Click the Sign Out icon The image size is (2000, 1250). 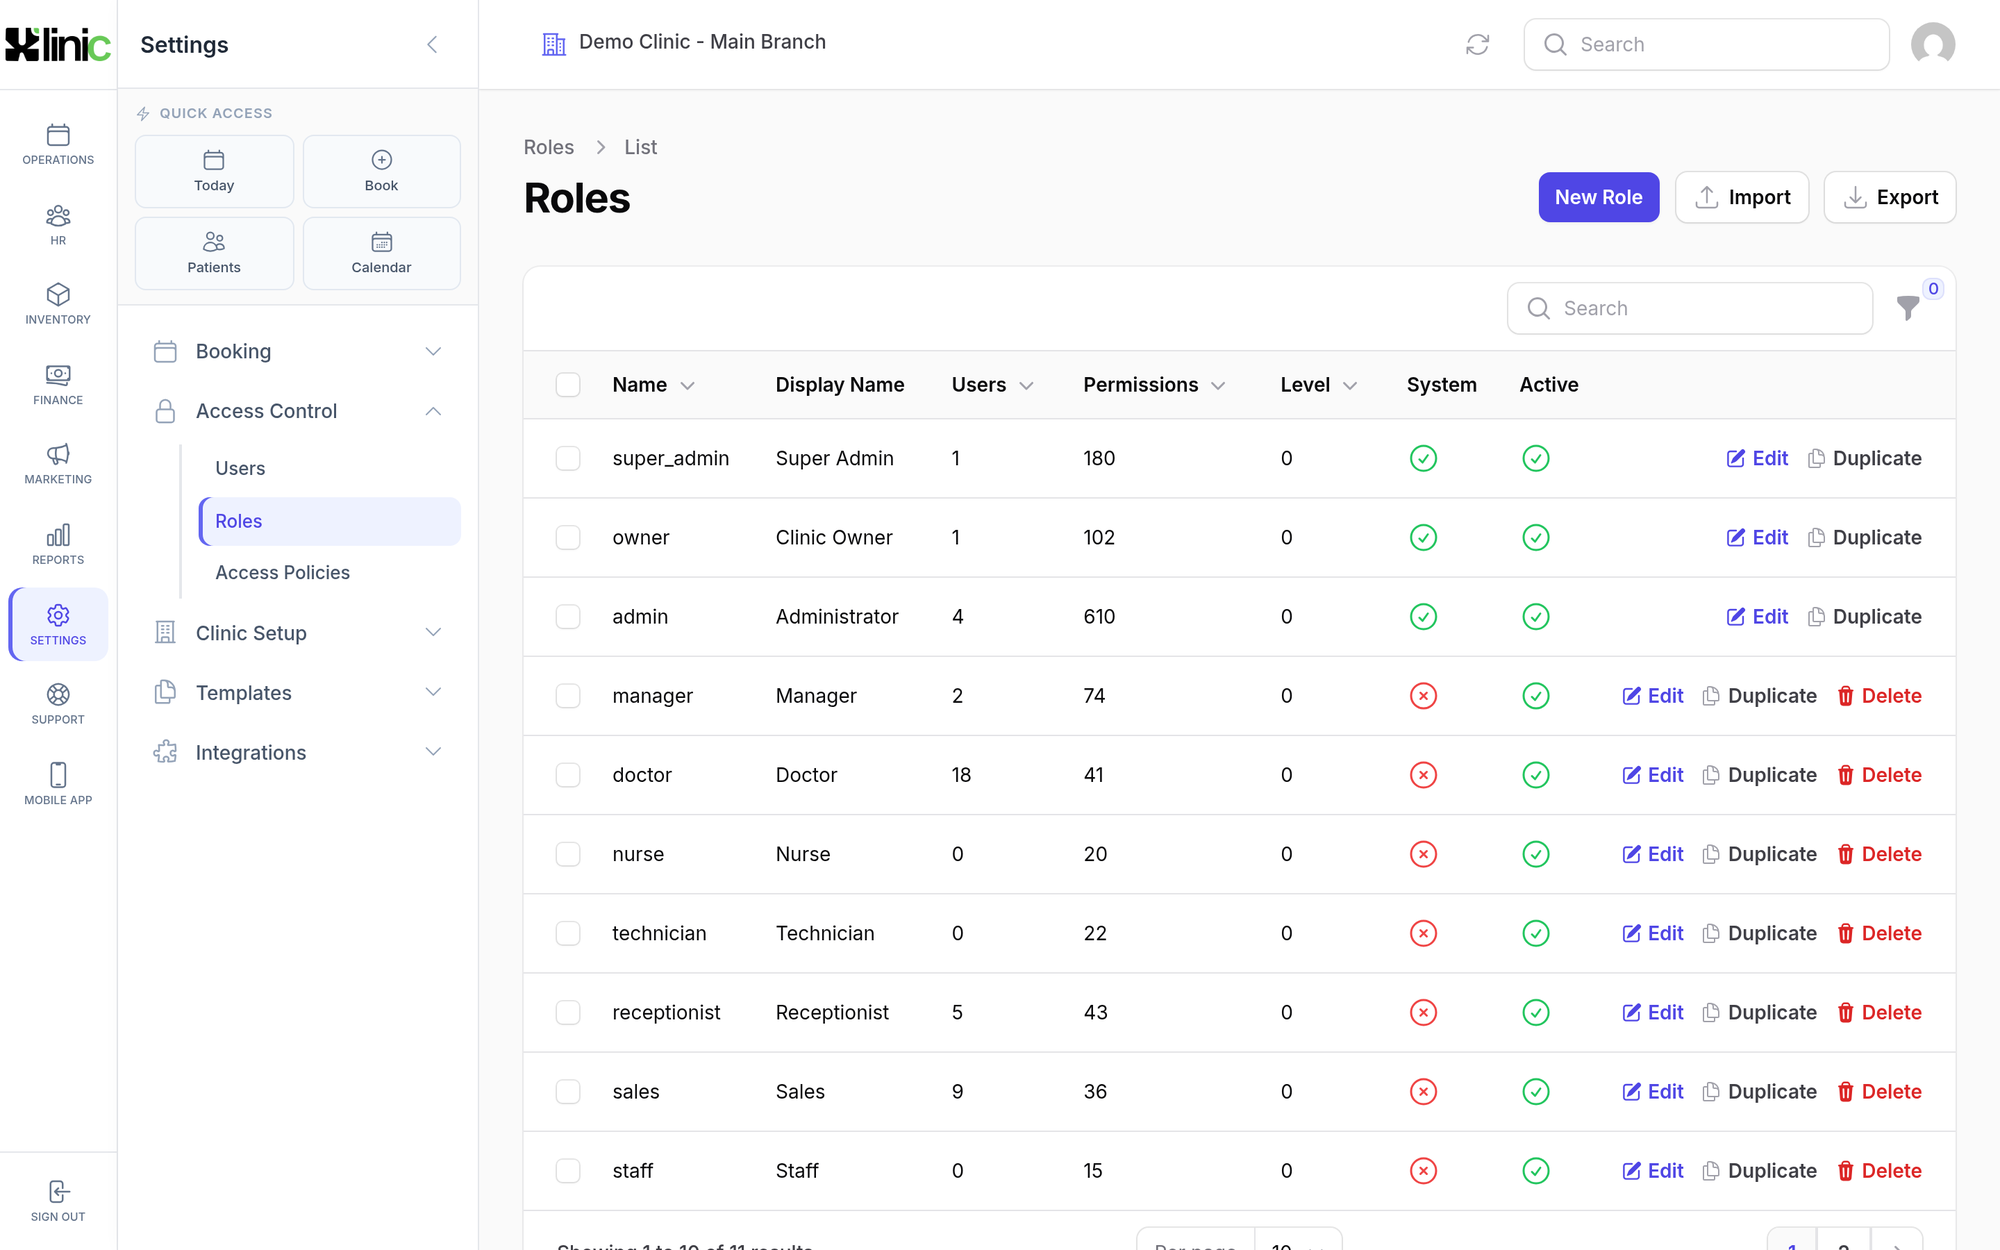click(x=58, y=1191)
